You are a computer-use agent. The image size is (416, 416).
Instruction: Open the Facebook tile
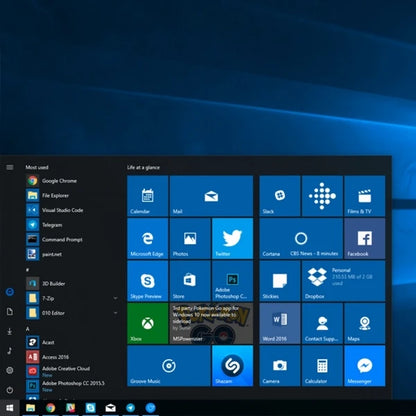365,238
